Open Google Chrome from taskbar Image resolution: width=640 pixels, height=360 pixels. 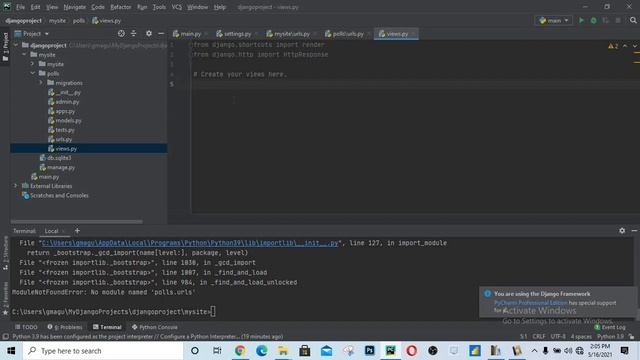coord(240,351)
